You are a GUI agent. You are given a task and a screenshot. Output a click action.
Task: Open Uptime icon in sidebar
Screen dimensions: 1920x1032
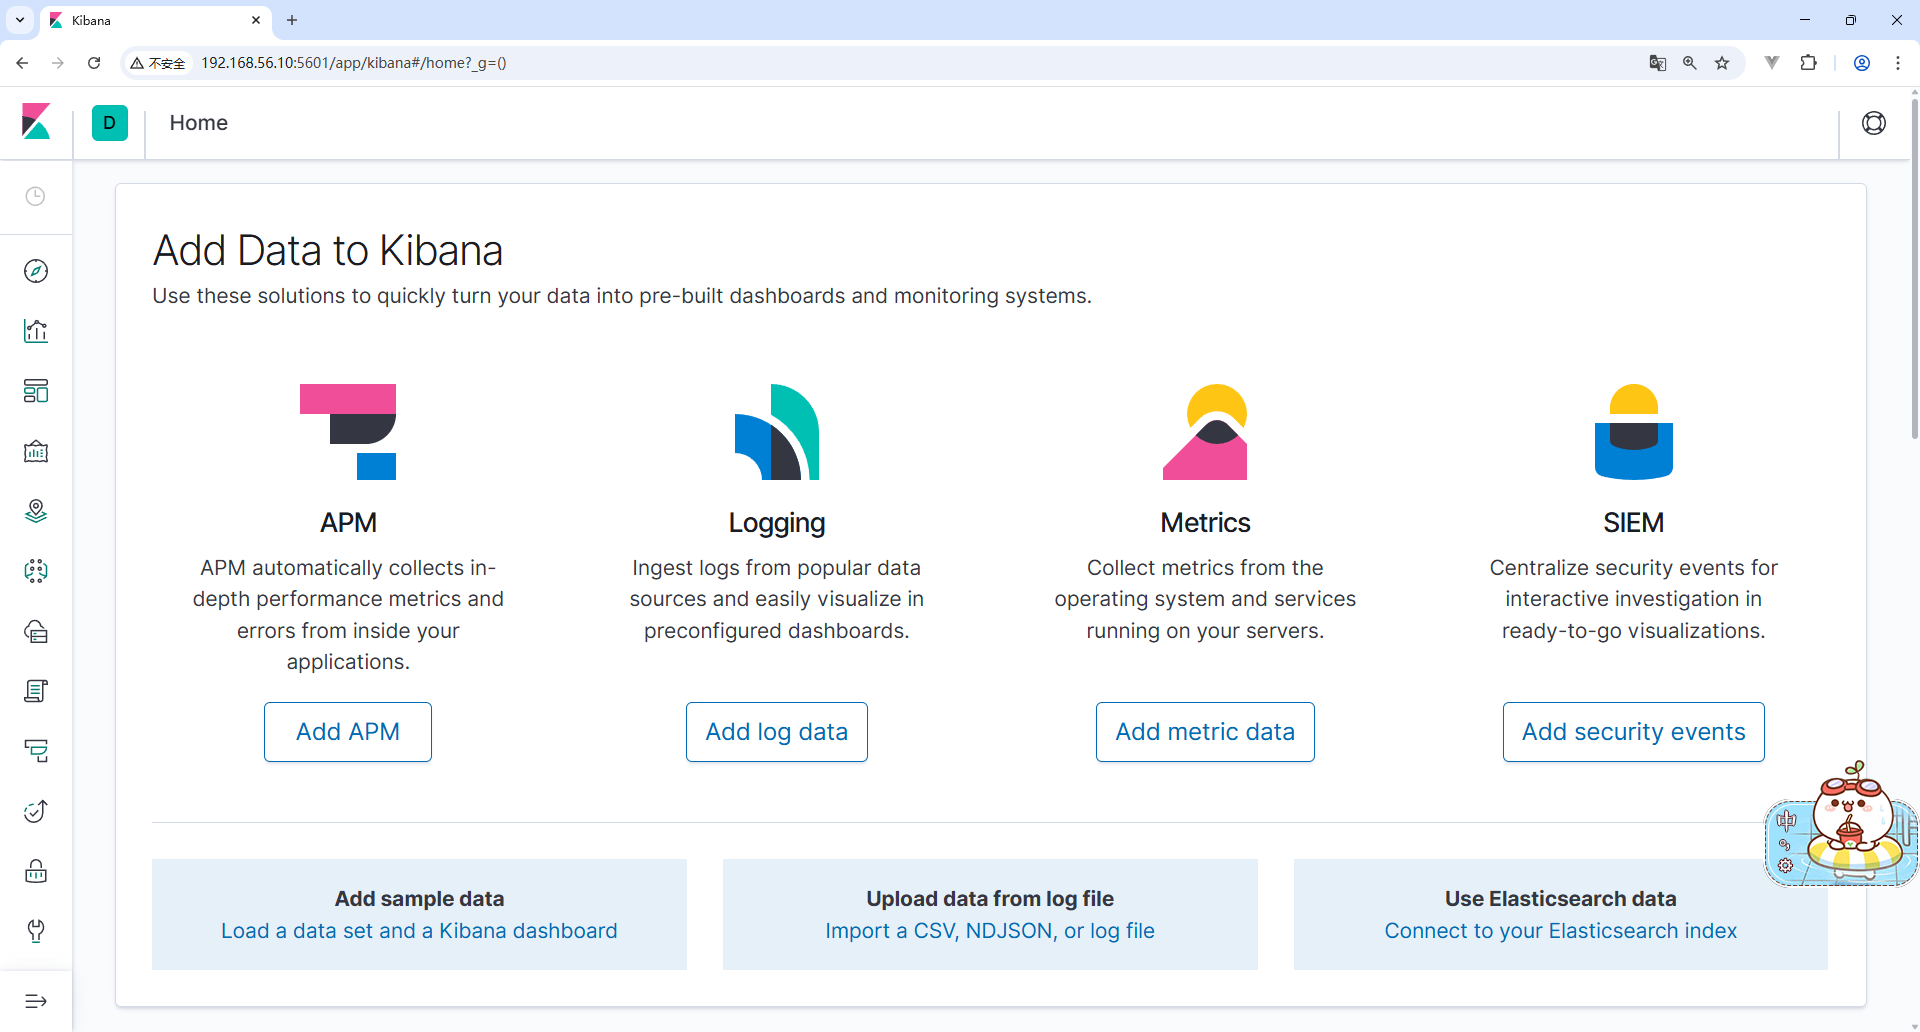(x=36, y=811)
